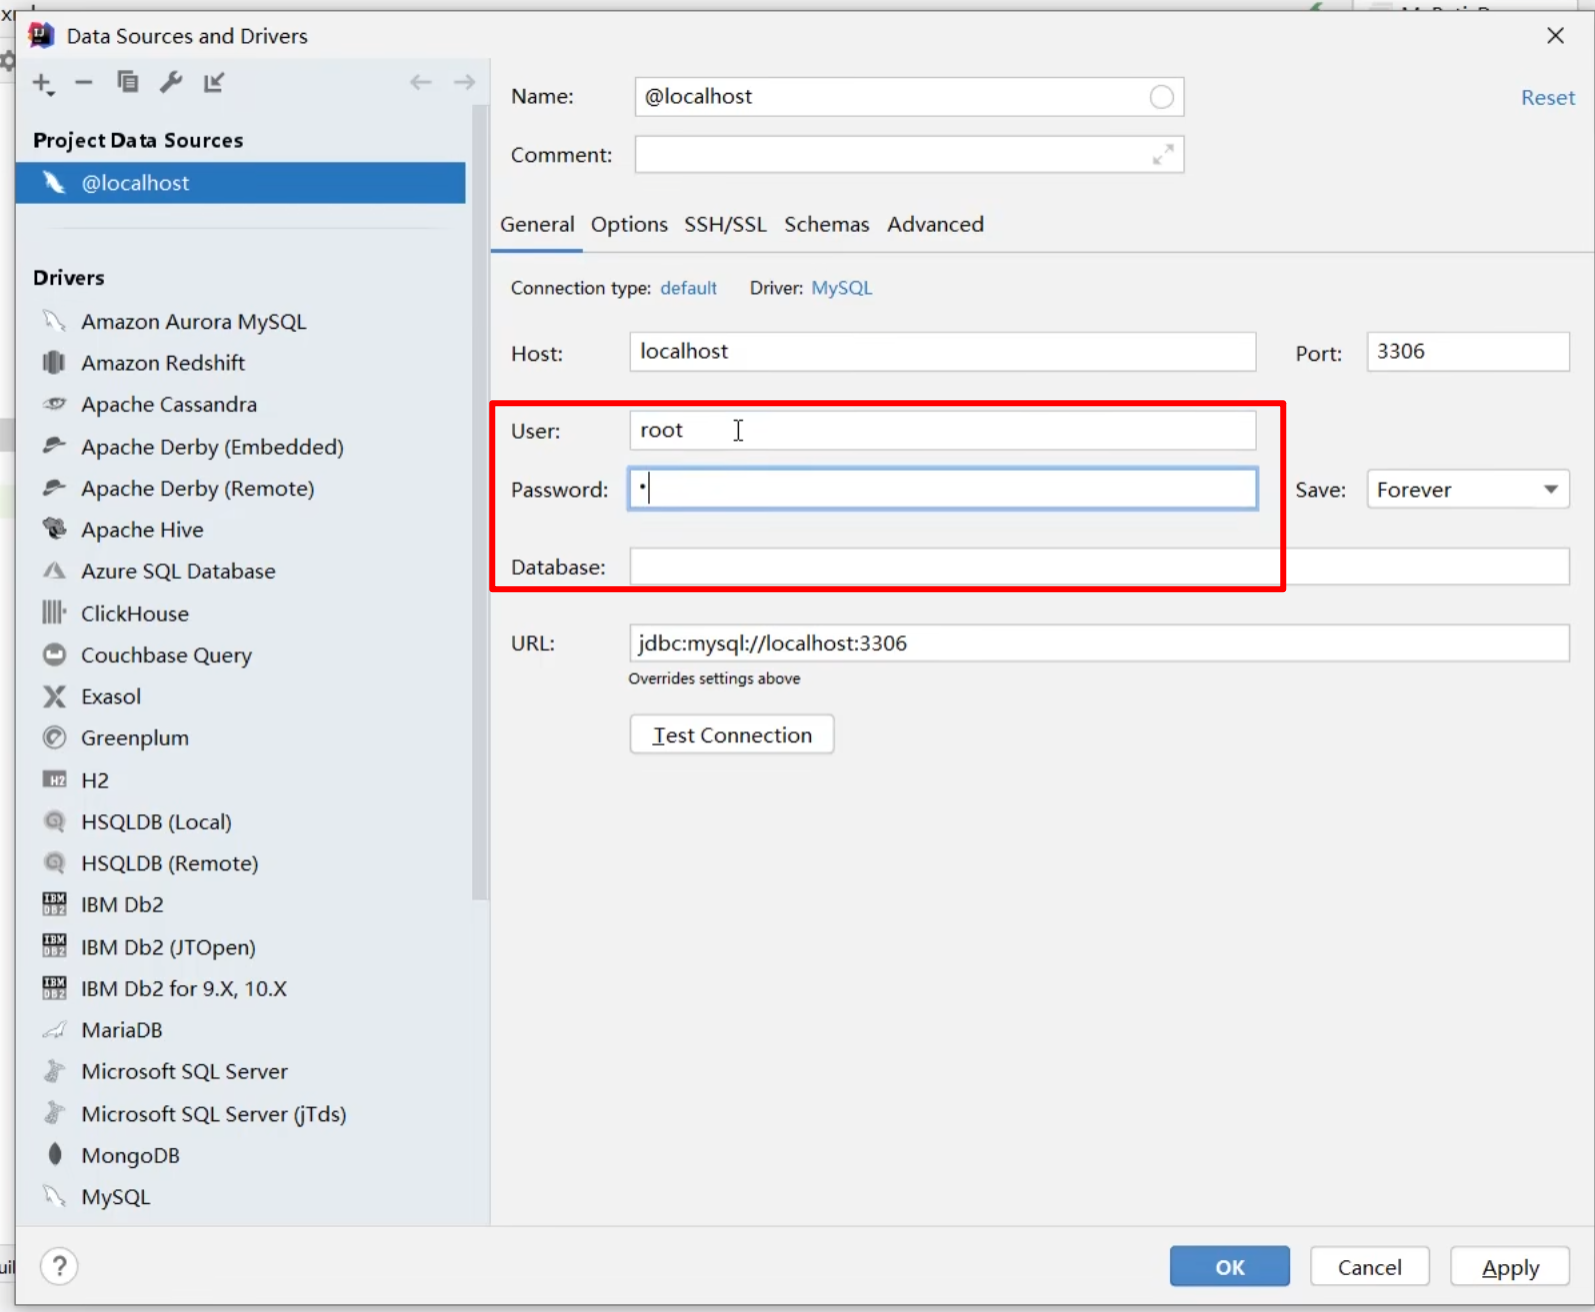1595x1312 pixels.
Task: Open the SSH/SSL tab
Action: click(x=725, y=224)
